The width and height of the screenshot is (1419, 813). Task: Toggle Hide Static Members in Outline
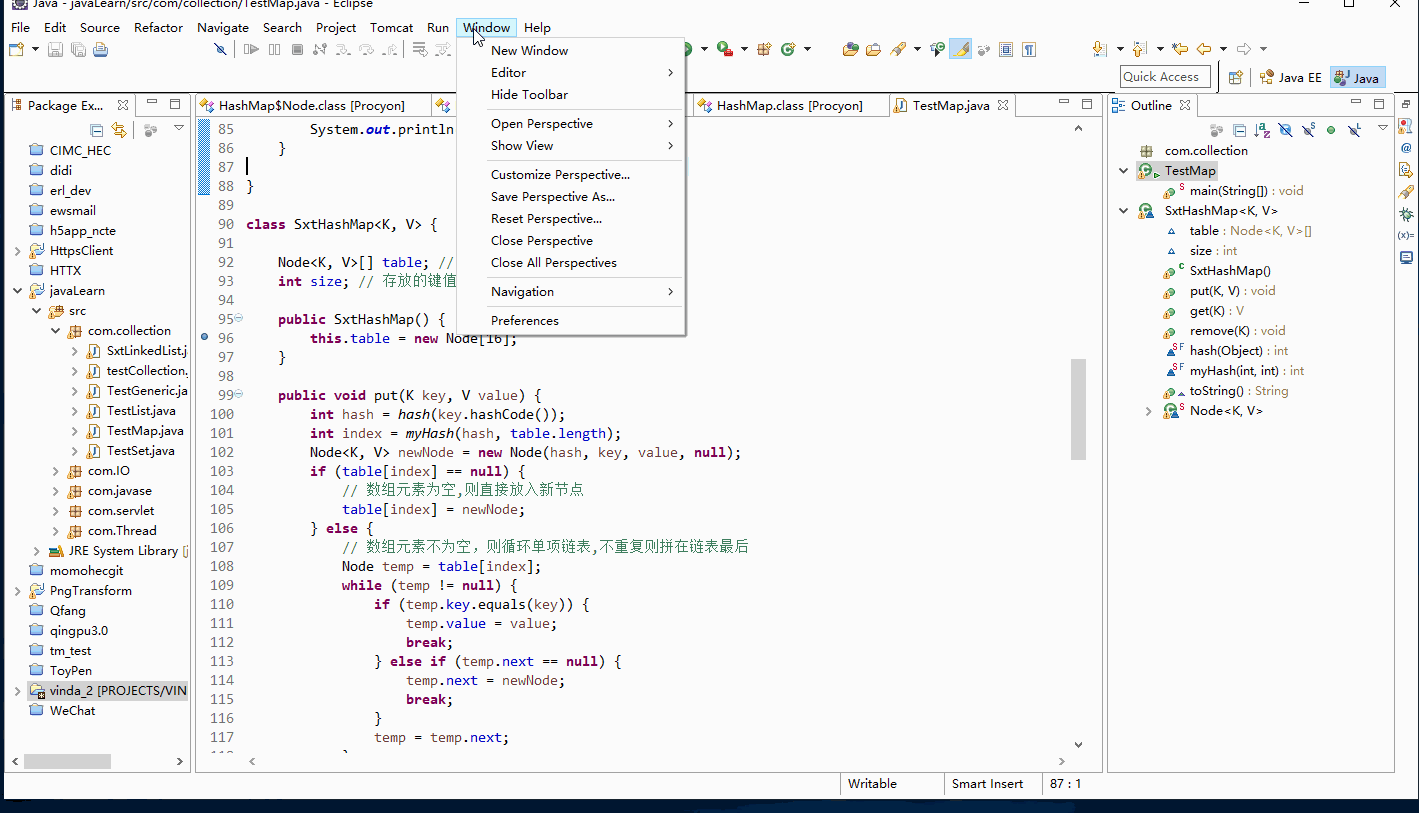[1309, 129]
